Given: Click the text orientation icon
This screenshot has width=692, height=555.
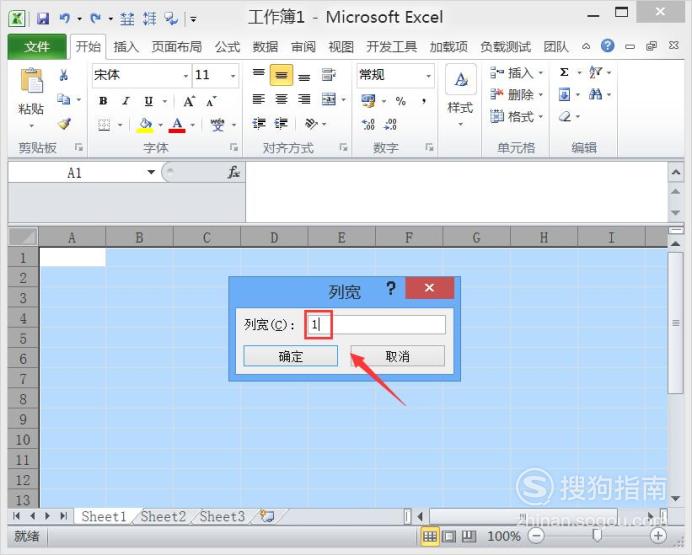Looking at the screenshot, I should (311, 124).
